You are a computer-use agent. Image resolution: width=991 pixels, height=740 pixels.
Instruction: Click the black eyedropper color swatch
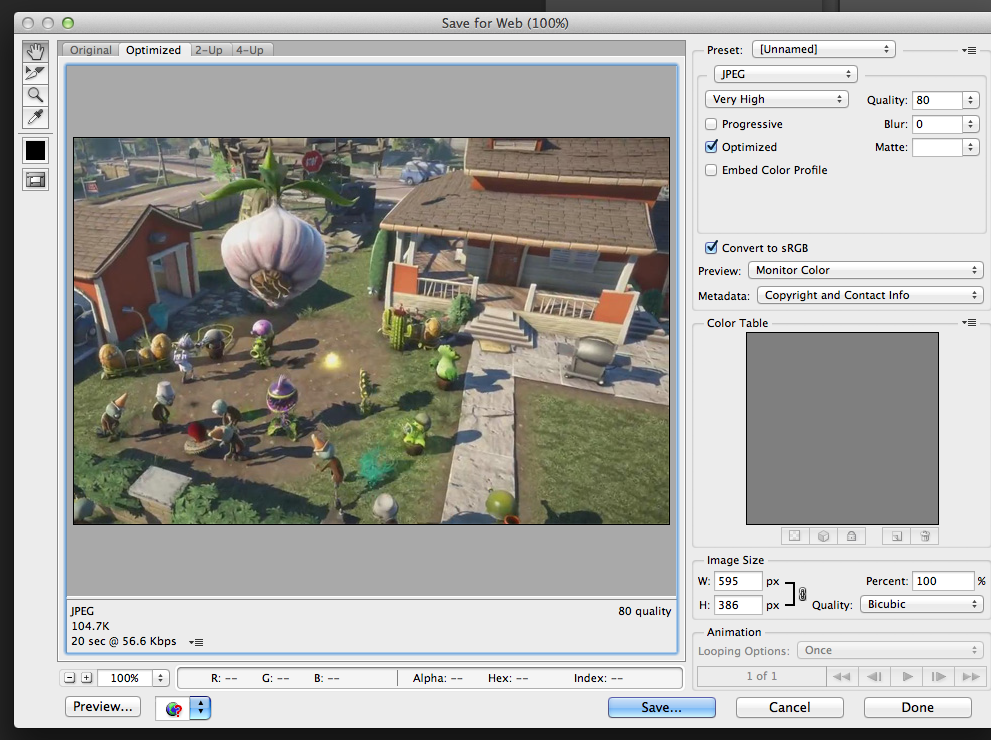pyautogui.click(x=36, y=151)
